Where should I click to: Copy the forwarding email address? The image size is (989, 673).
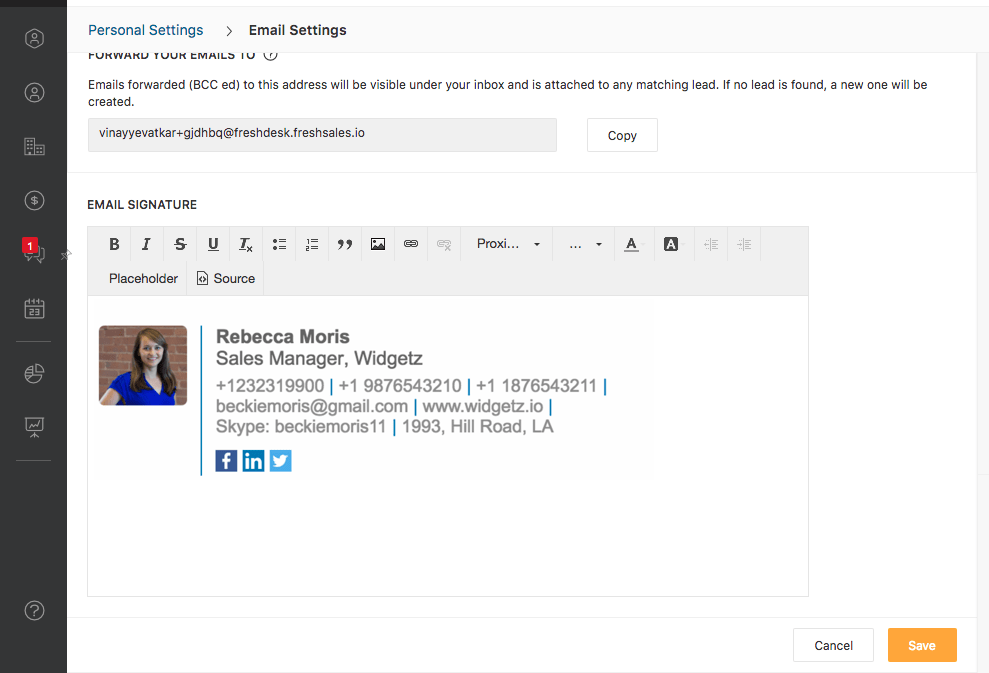tap(622, 135)
